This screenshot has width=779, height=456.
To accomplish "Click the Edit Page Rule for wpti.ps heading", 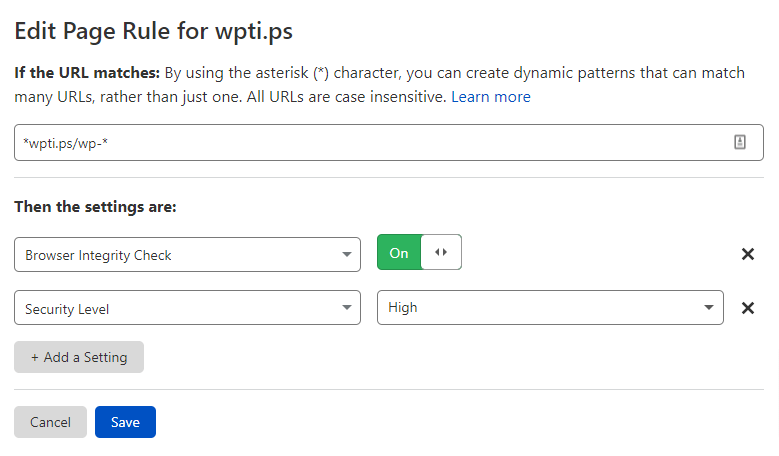I will pyautogui.click(x=154, y=31).
